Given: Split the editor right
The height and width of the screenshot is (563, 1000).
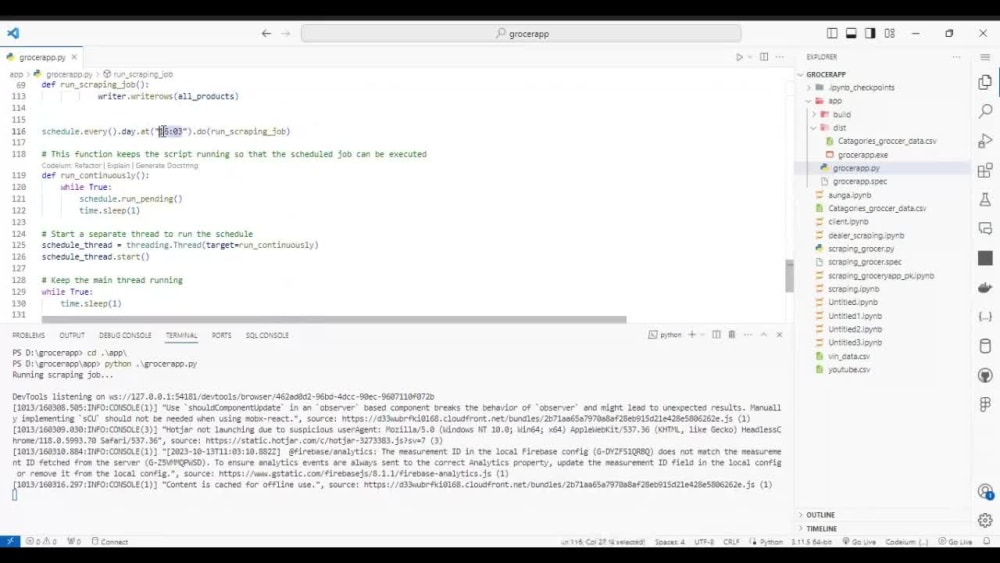Looking at the screenshot, I should [x=763, y=57].
